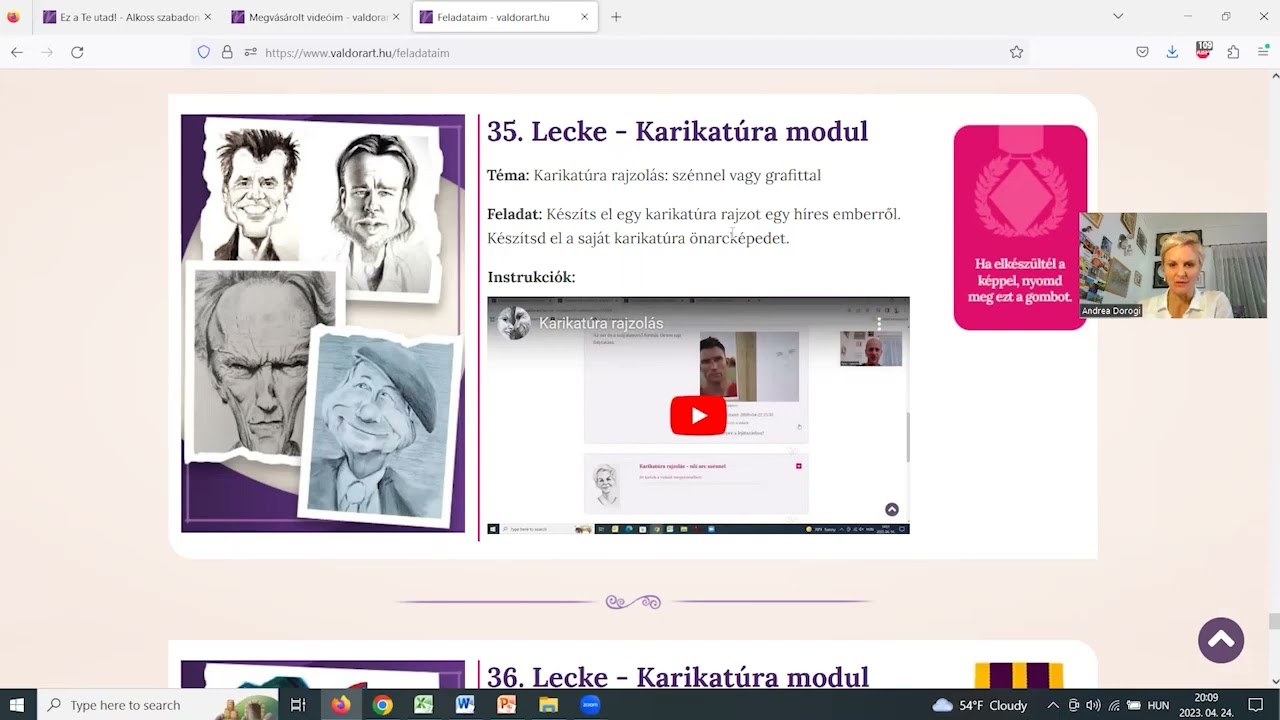Open the caricature collage image for lesson 35
This screenshot has width=1280, height=720.
pyautogui.click(x=323, y=323)
